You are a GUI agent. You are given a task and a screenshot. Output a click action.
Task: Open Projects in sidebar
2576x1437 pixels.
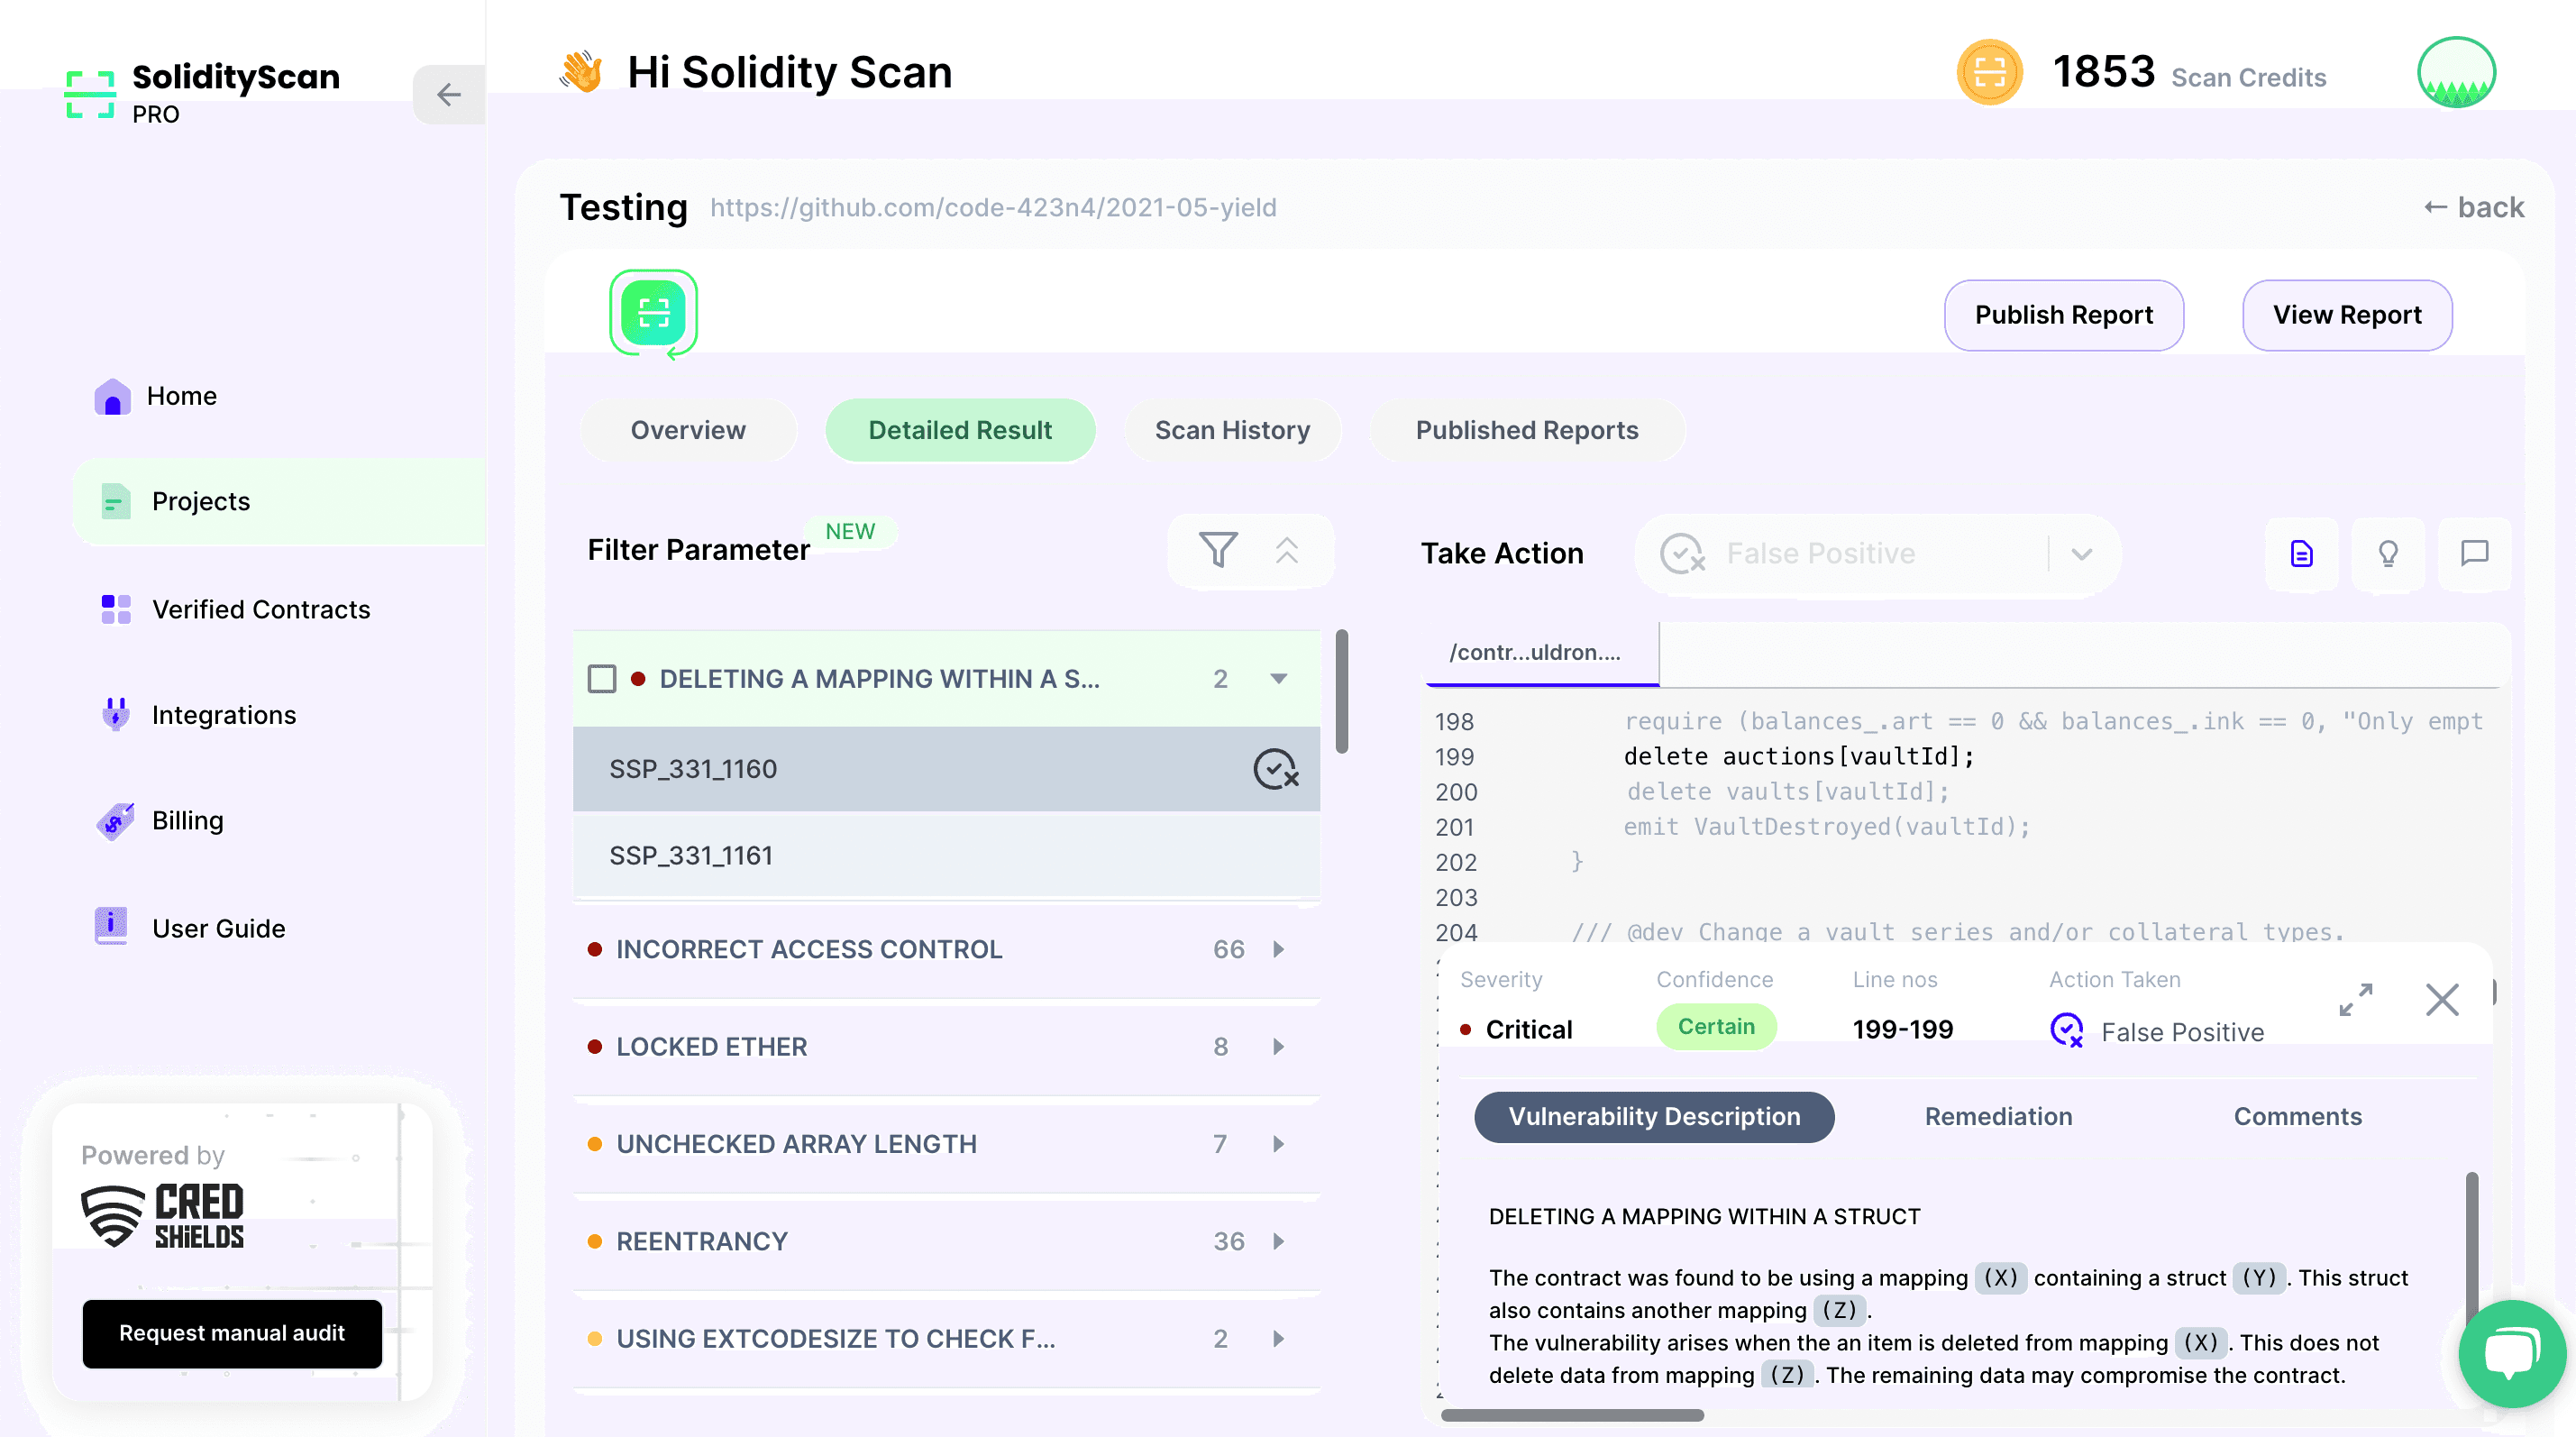(279, 501)
